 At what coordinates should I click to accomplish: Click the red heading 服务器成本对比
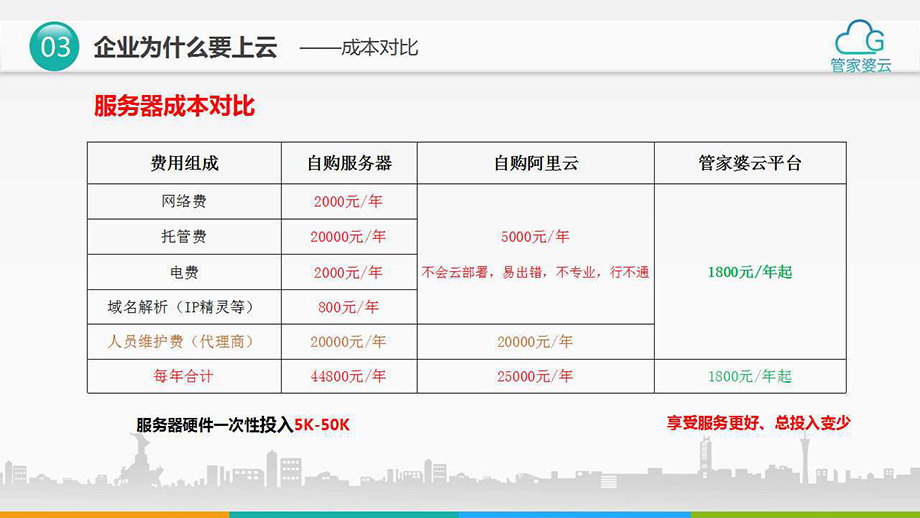(x=174, y=106)
